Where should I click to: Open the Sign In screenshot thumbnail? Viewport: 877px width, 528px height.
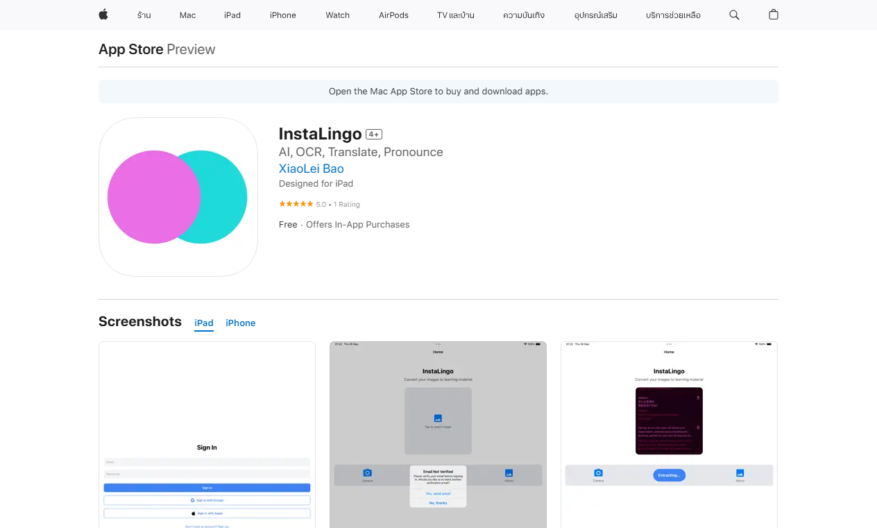pyautogui.click(x=207, y=435)
